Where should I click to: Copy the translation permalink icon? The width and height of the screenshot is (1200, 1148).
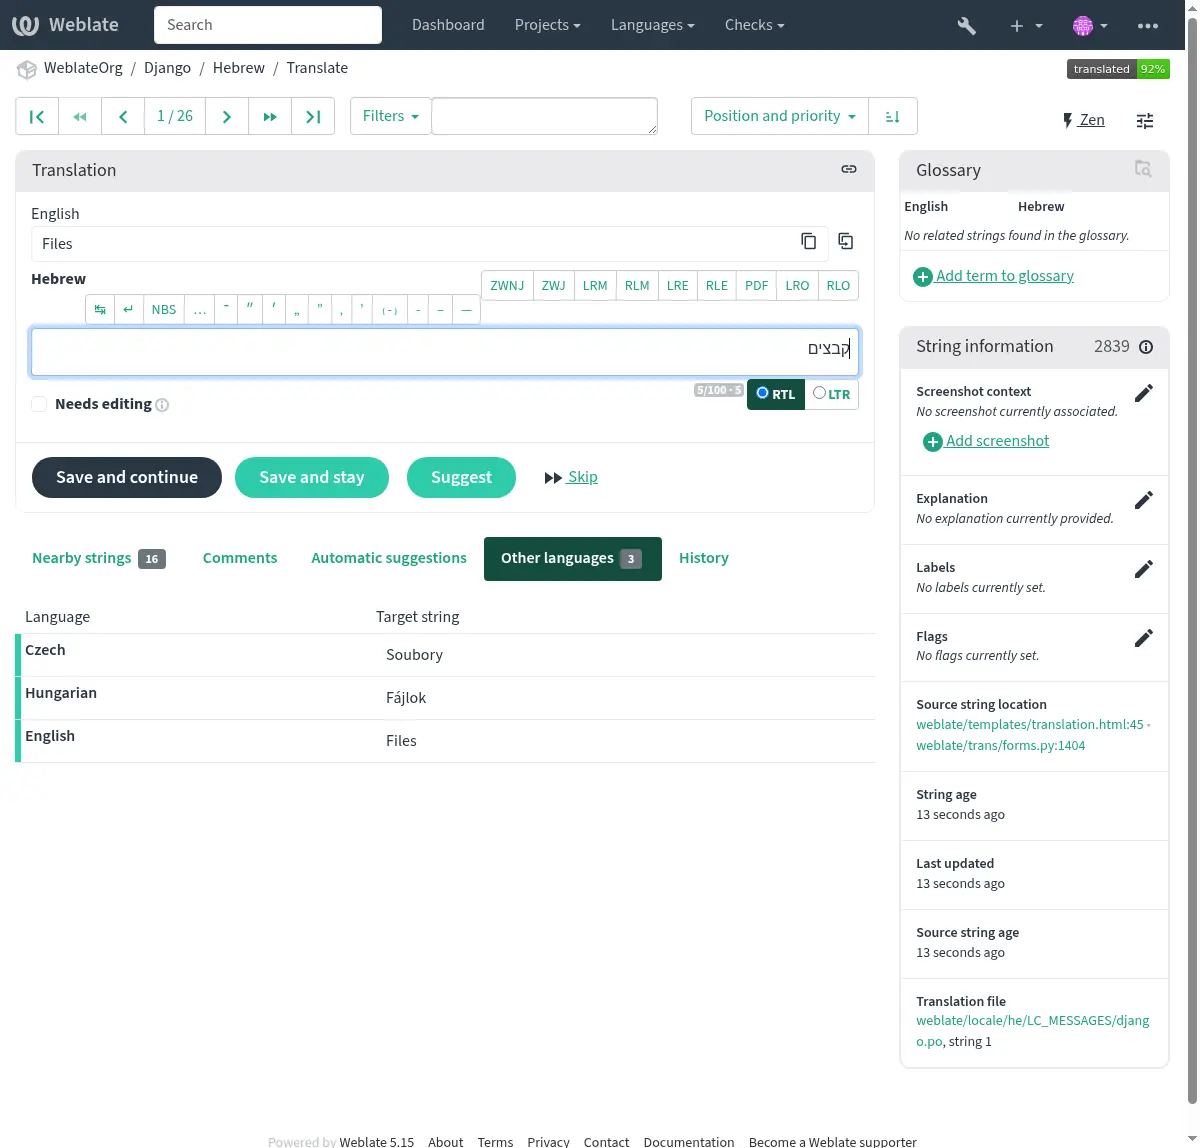coord(849,169)
